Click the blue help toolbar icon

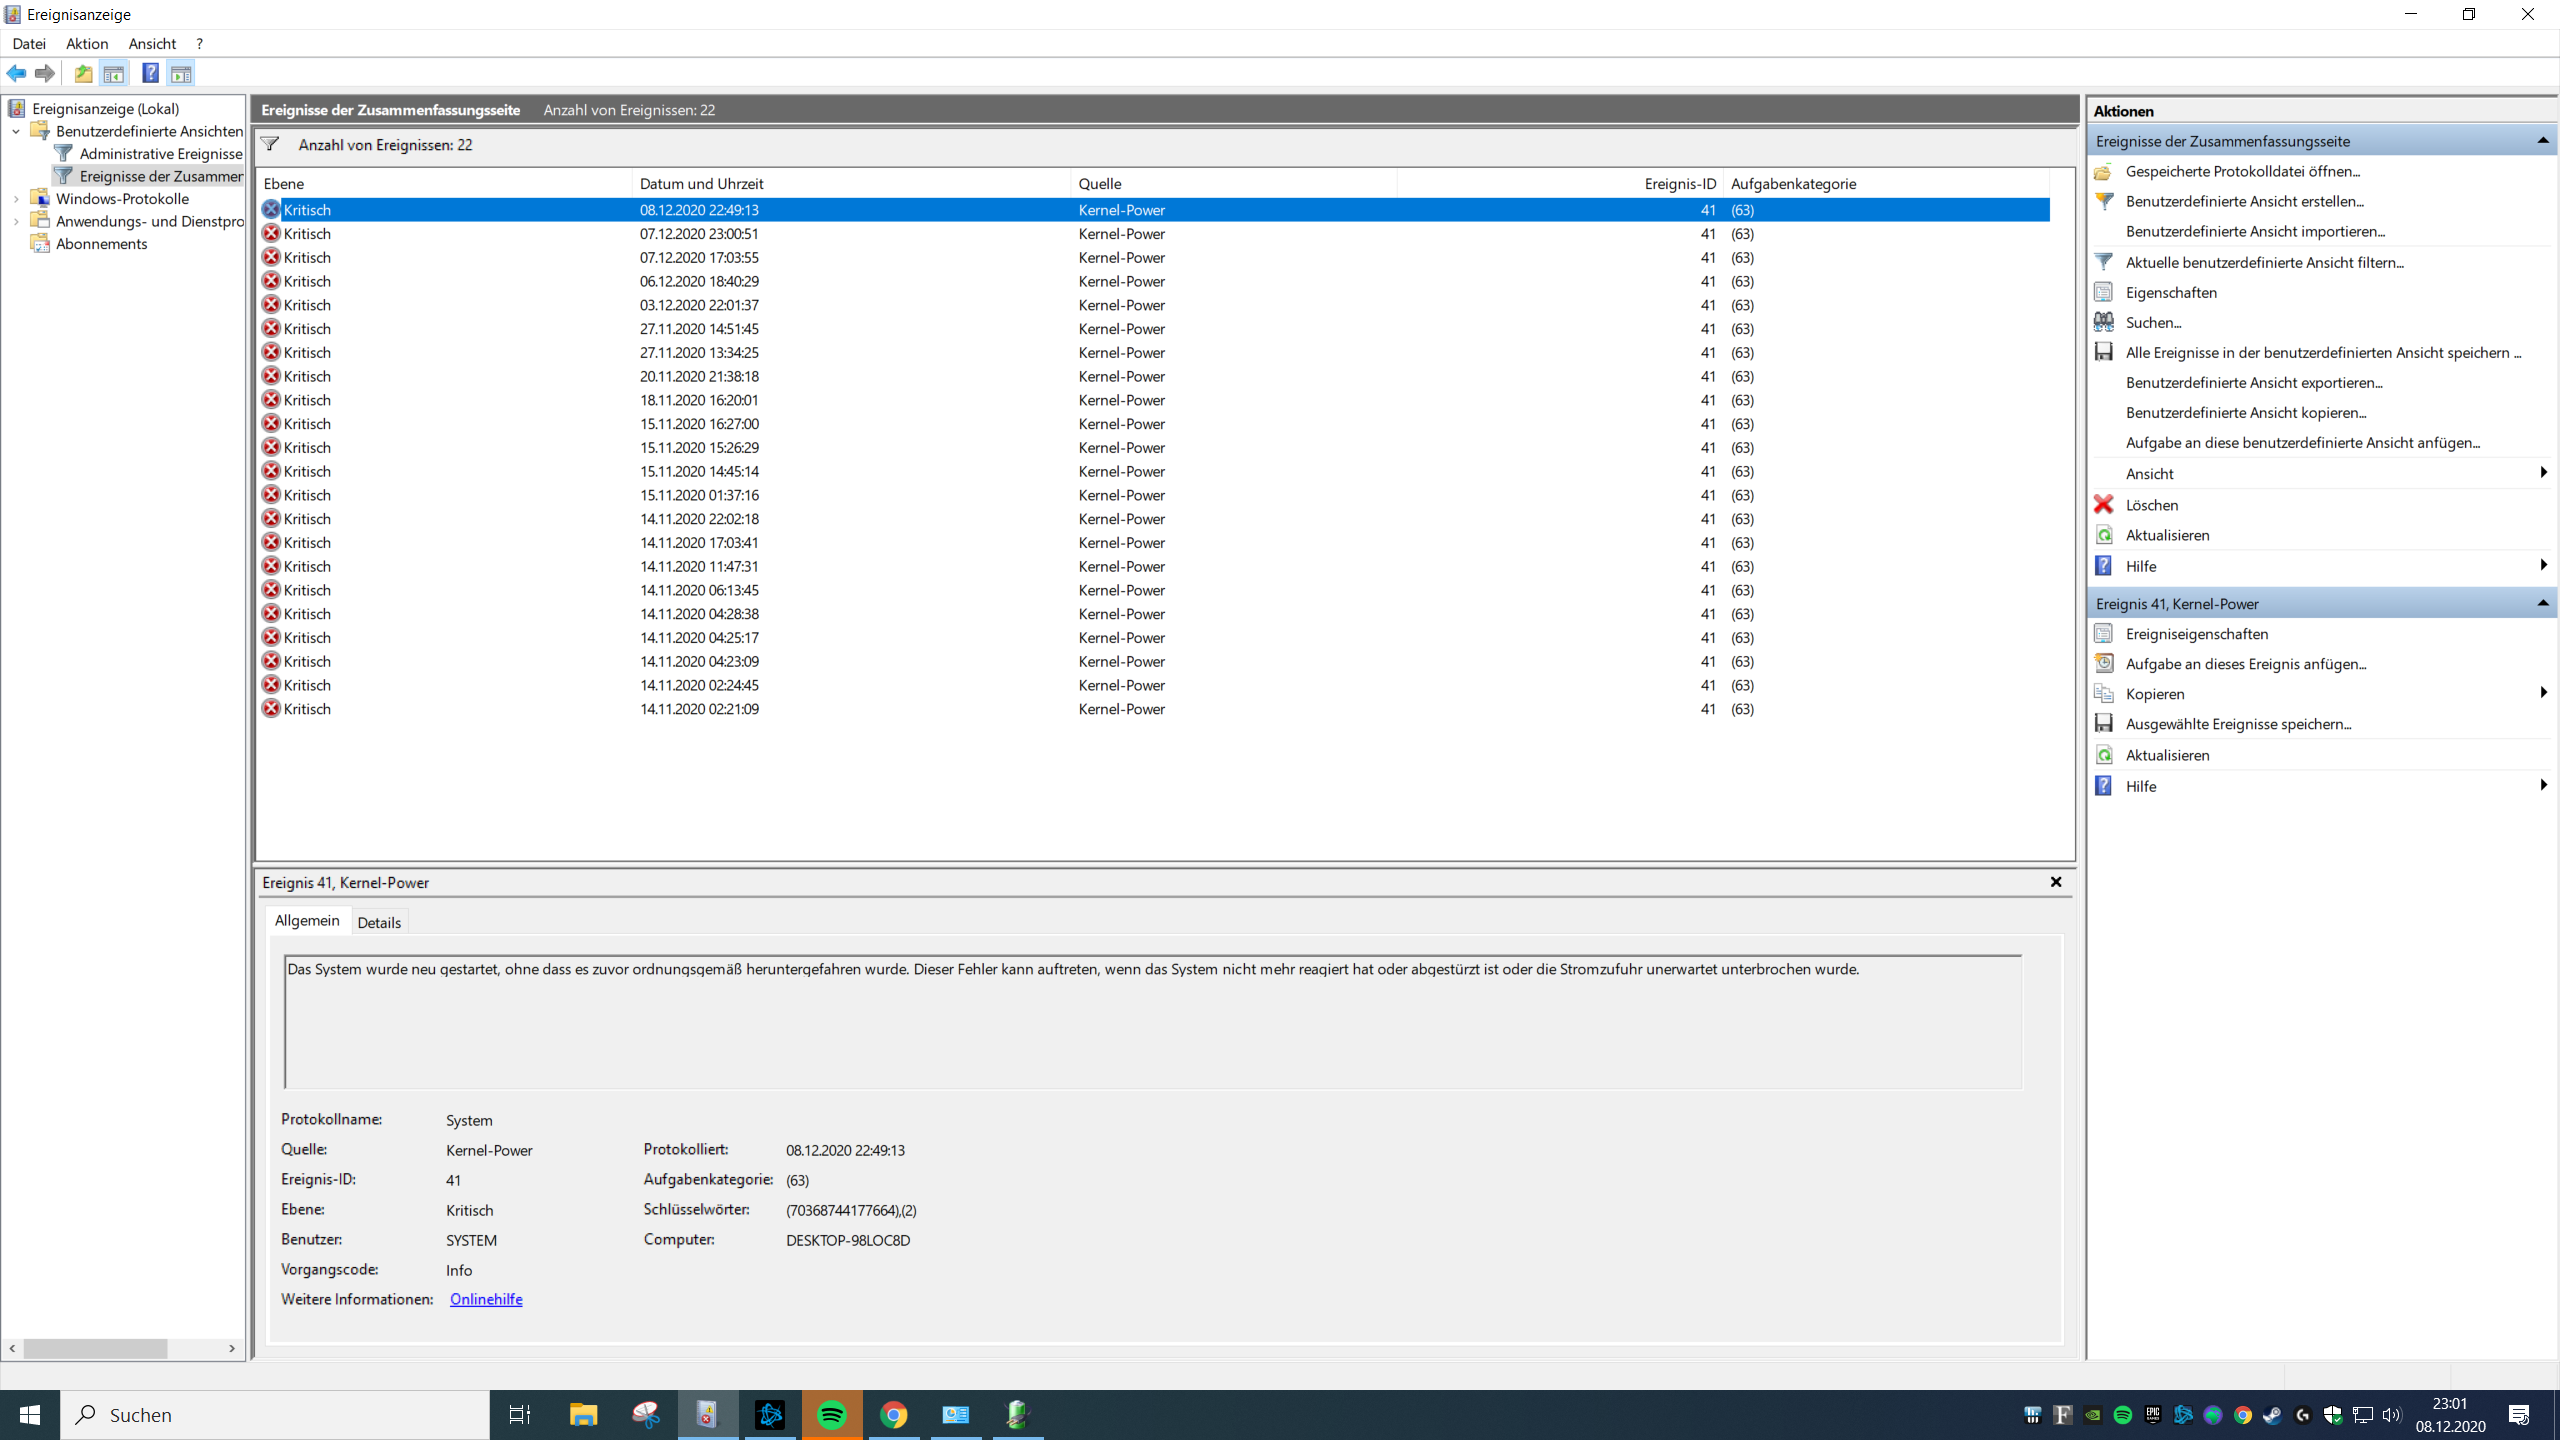click(150, 73)
